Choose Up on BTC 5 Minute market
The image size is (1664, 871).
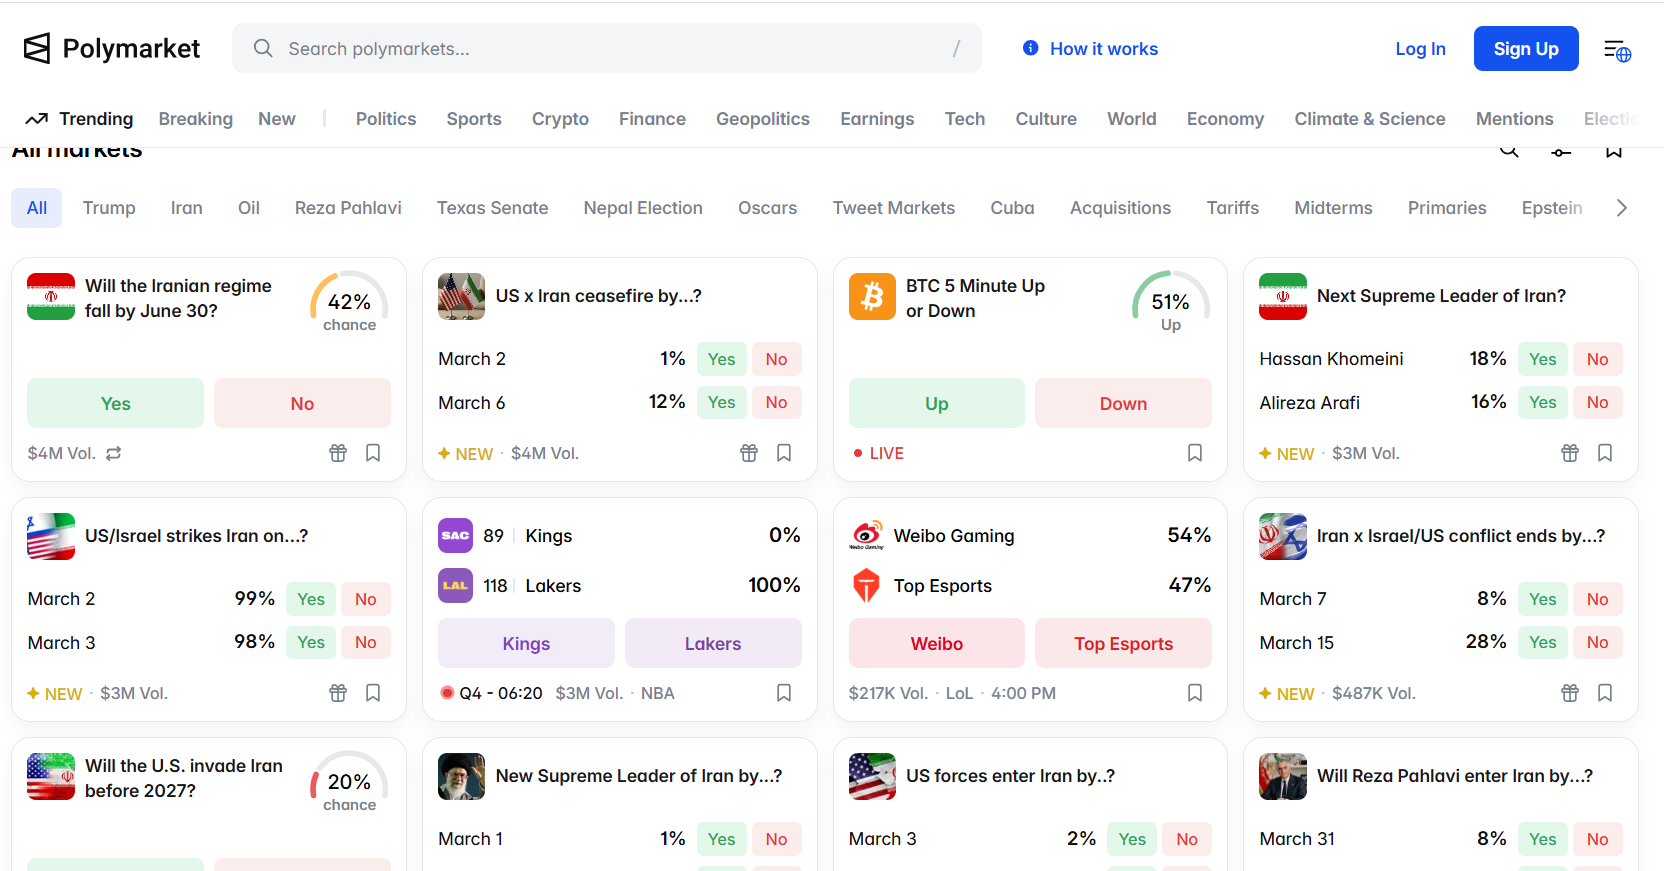click(937, 403)
